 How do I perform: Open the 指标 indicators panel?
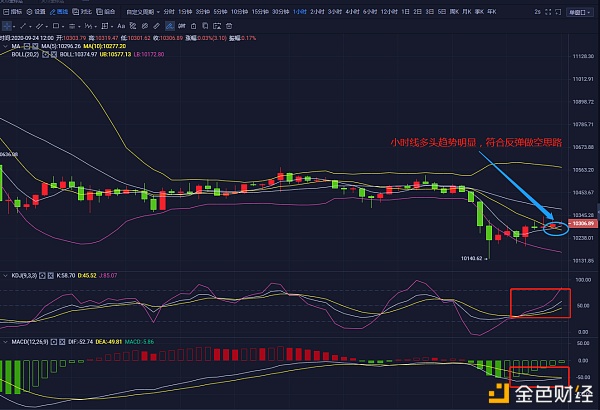(12, 12)
